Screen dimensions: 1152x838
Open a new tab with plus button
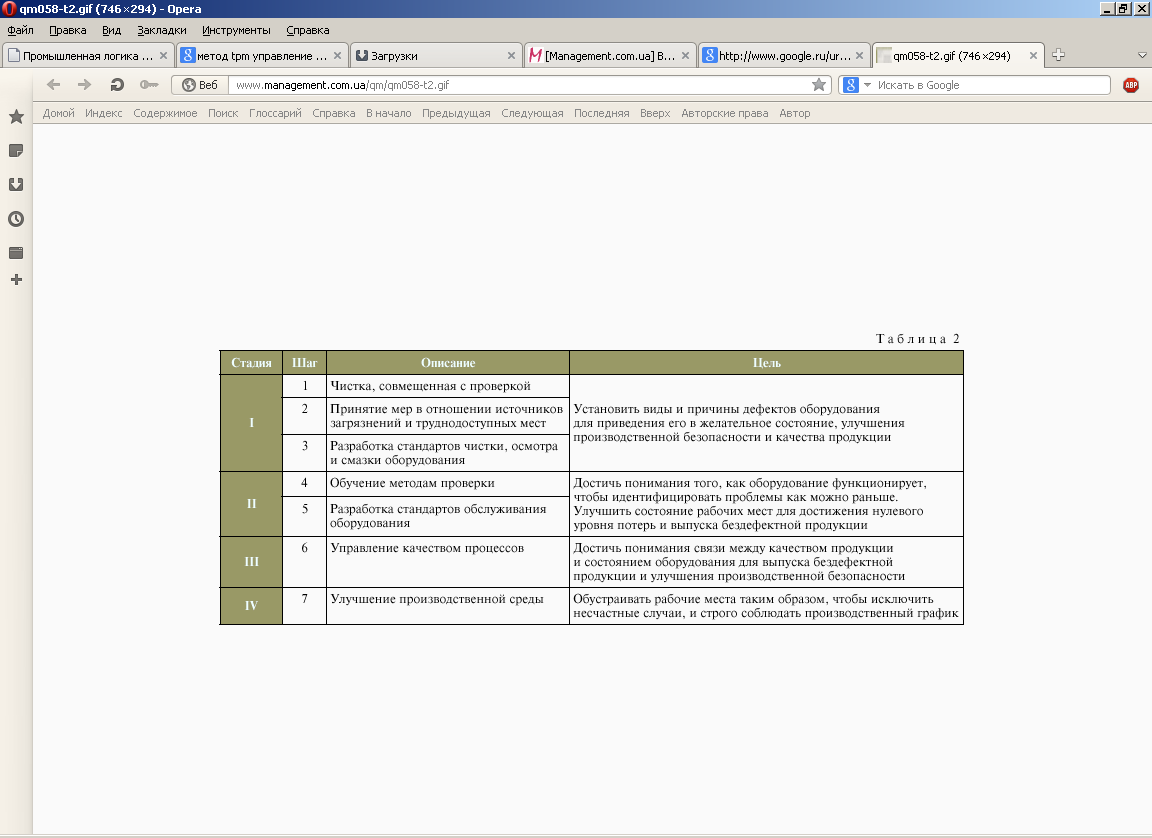[x=1058, y=55]
